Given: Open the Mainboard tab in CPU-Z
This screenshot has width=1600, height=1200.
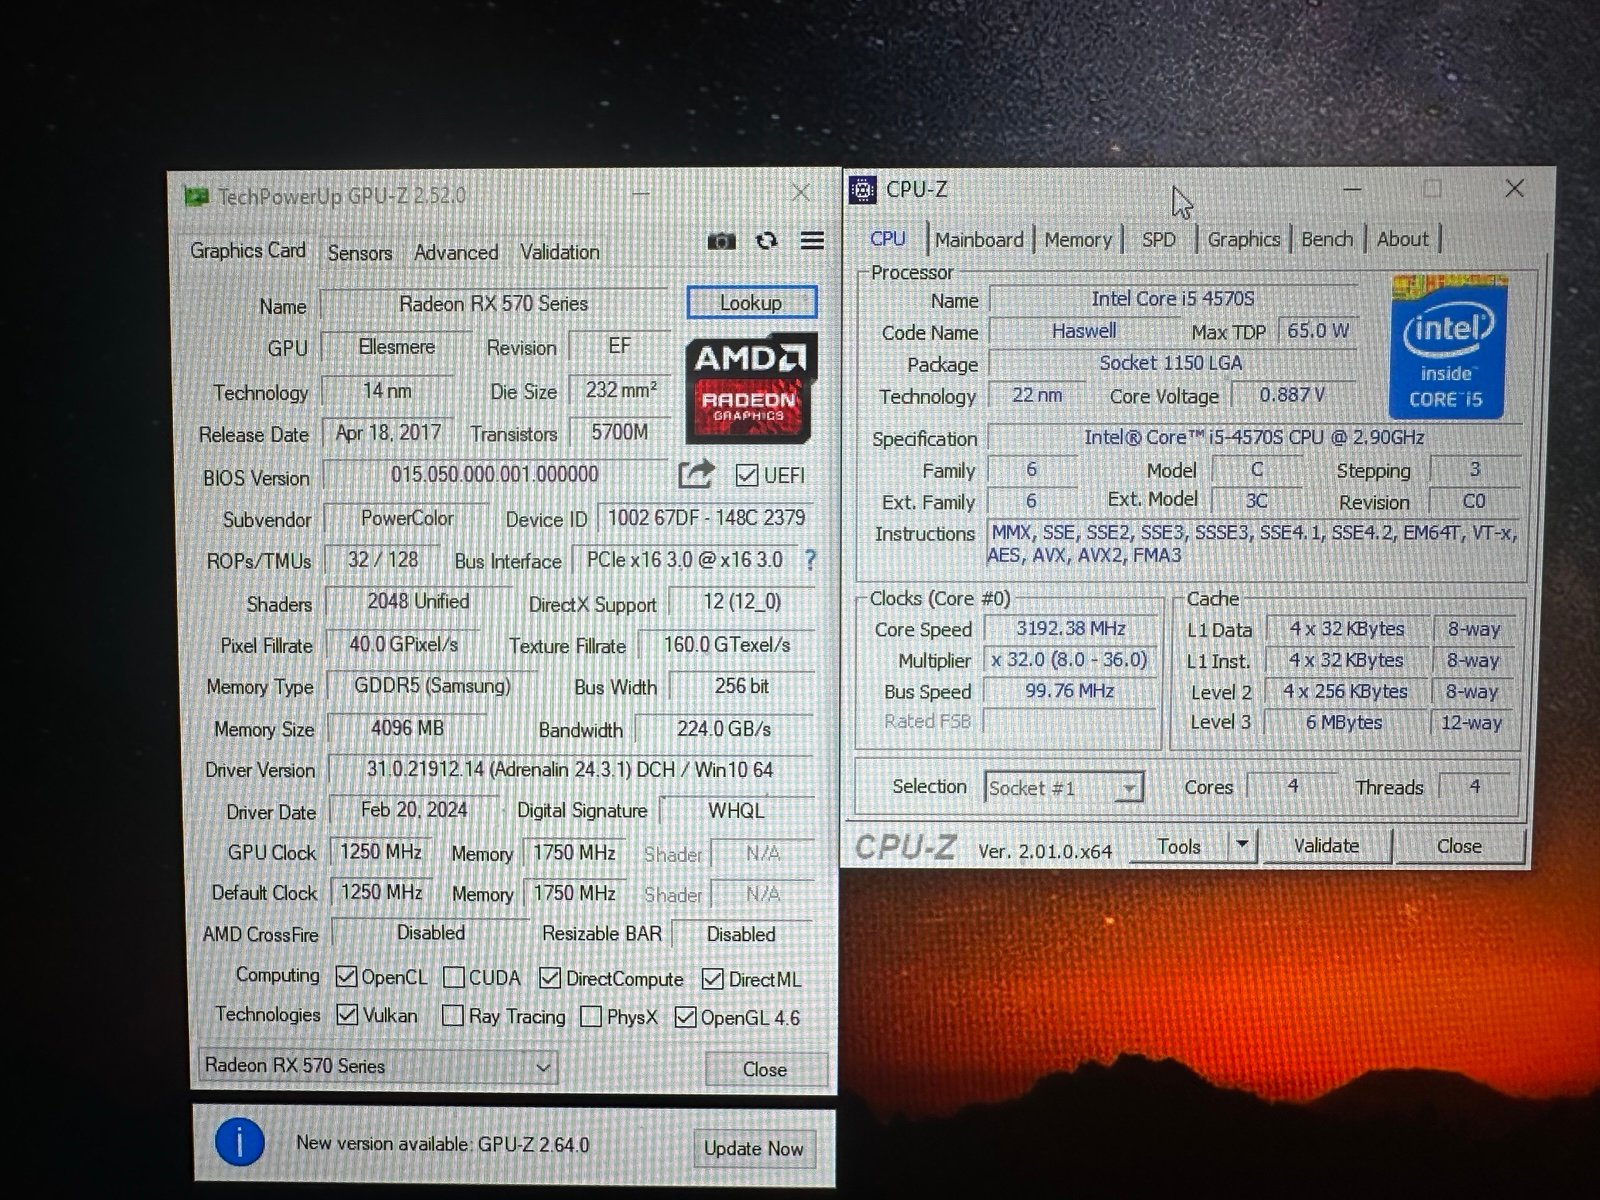Looking at the screenshot, I should tap(979, 240).
